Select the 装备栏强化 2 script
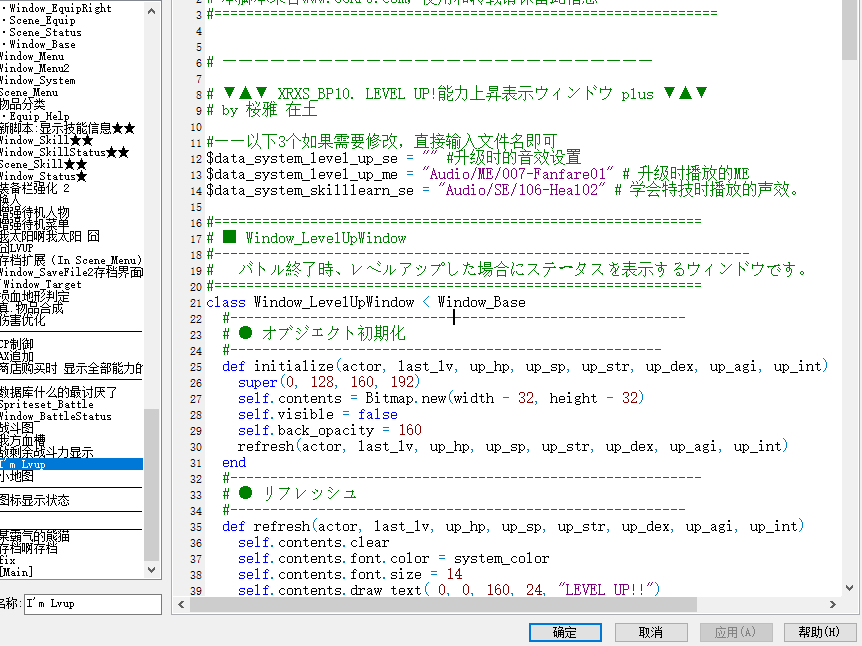Screen dimensions: 862x646 tap(35, 189)
